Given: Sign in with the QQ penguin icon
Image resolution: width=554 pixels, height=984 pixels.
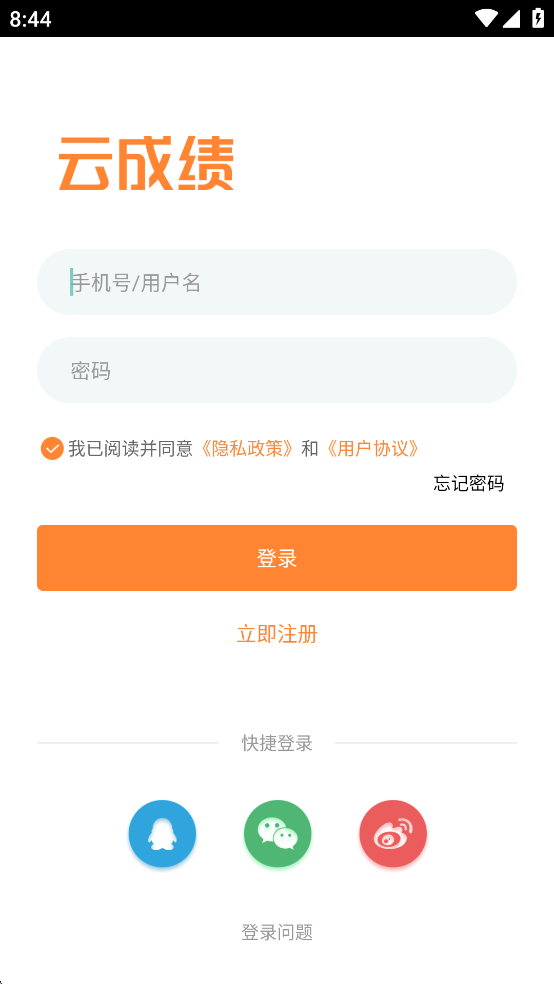Looking at the screenshot, I should tap(162, 833).
